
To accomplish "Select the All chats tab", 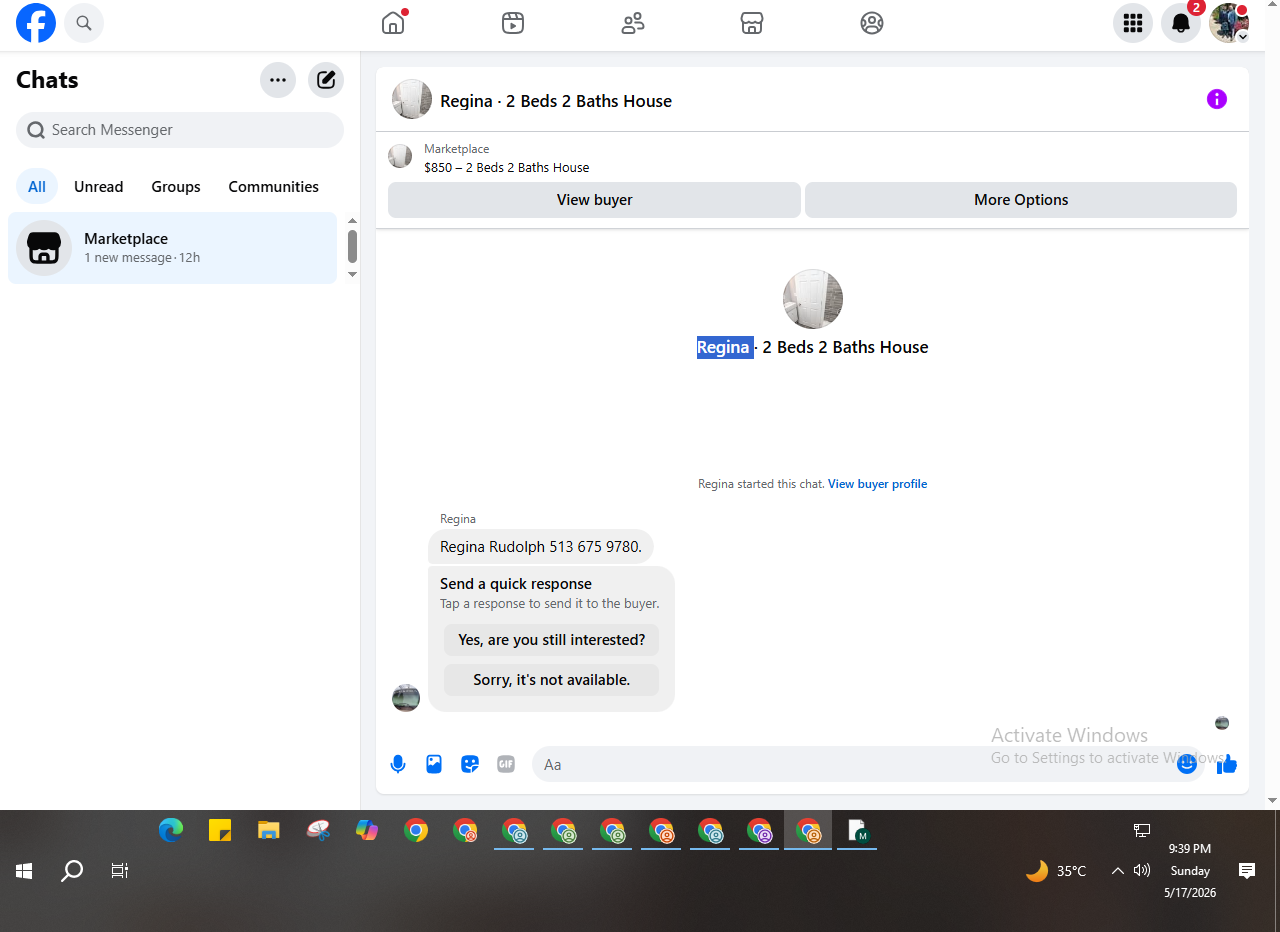I will point(37,187).
